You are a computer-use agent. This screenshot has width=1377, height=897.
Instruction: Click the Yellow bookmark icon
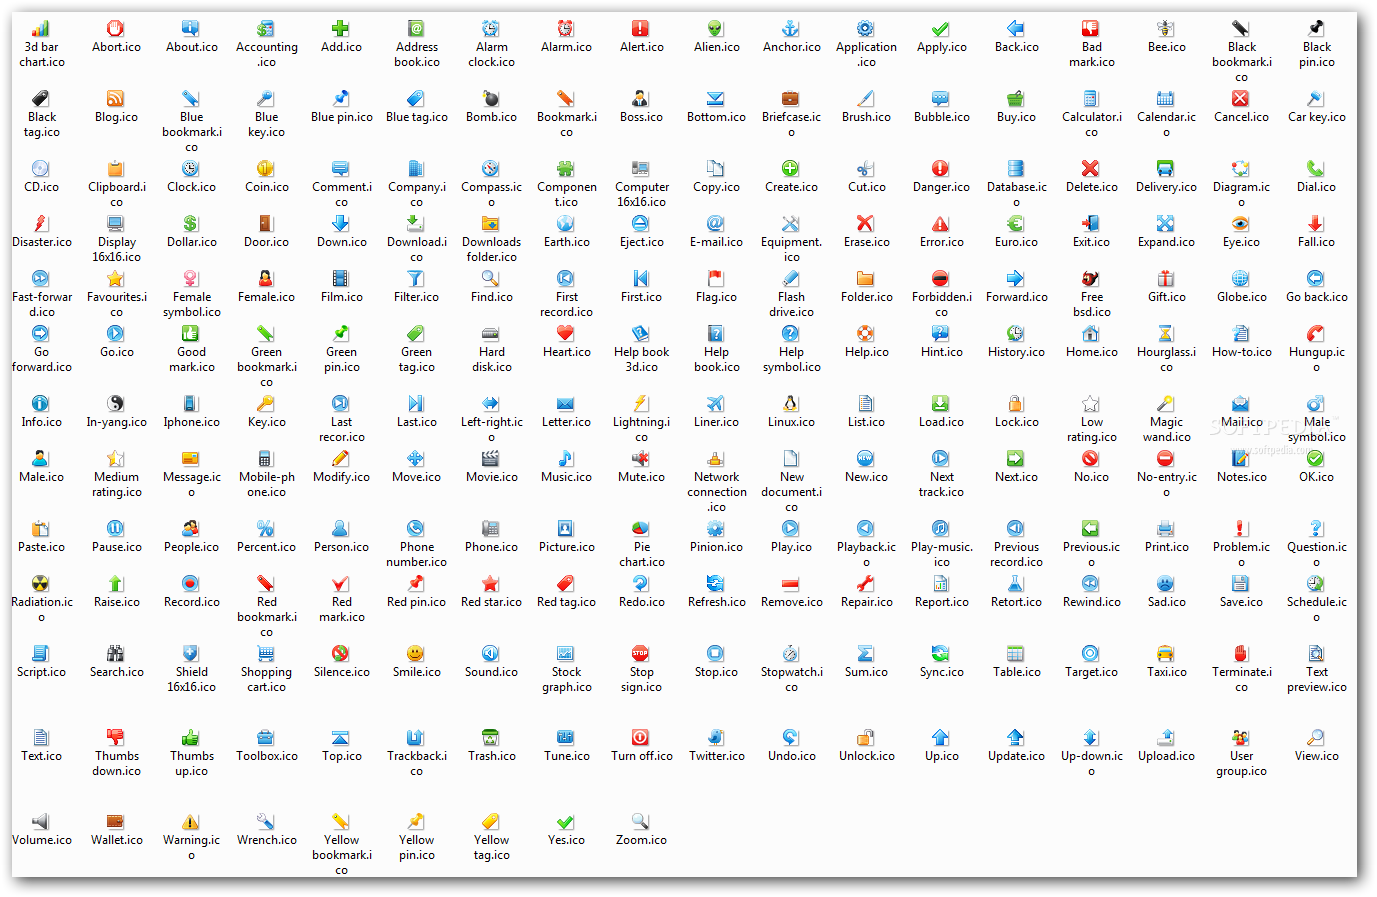point(341,820)
